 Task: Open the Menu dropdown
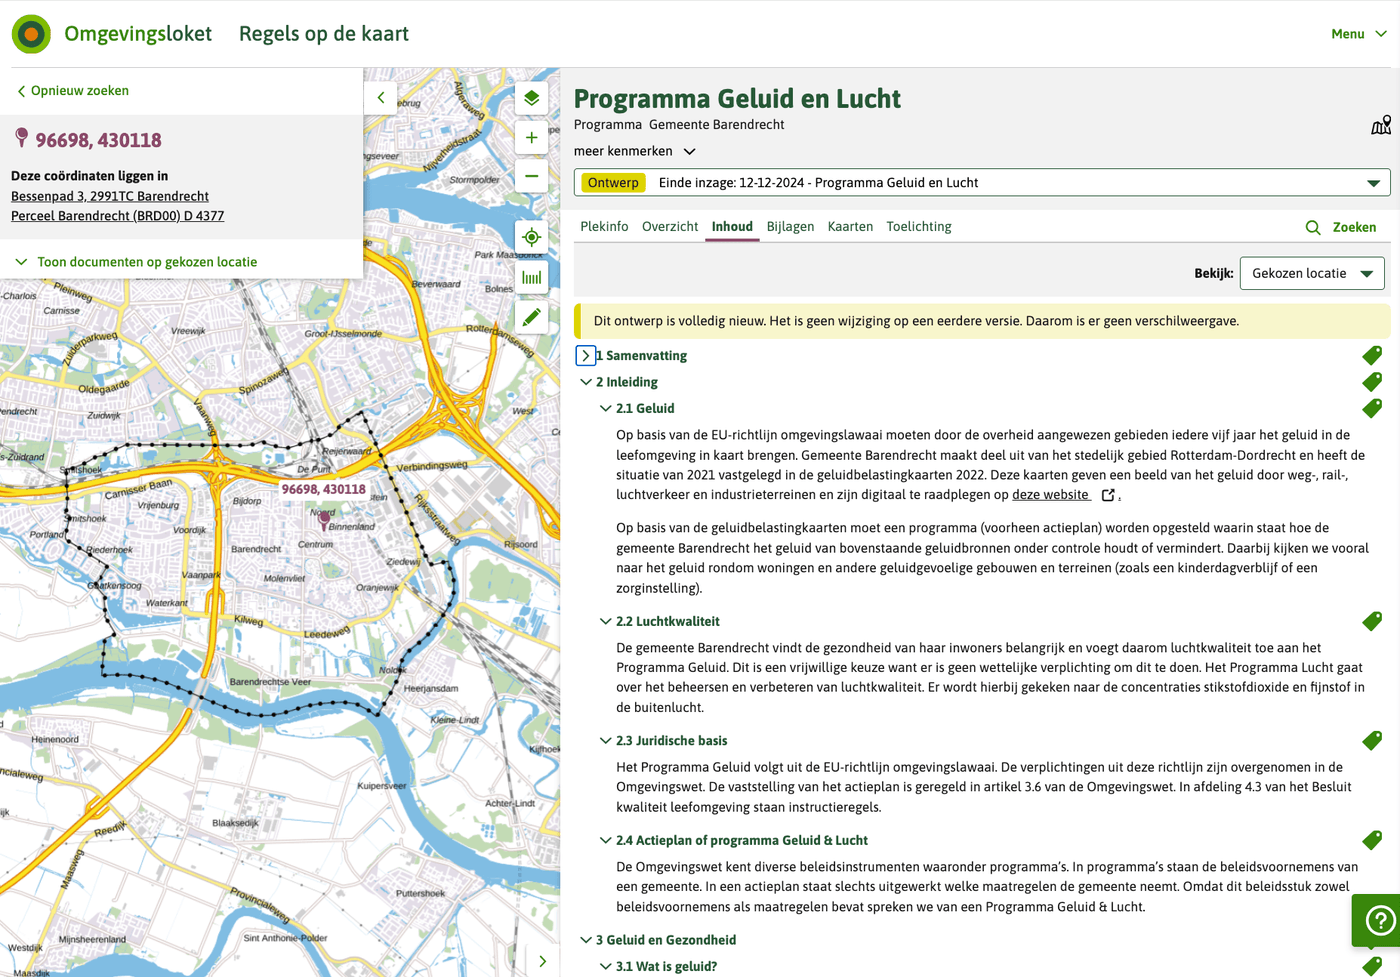pyautogui.click(x=1359, y=34)
